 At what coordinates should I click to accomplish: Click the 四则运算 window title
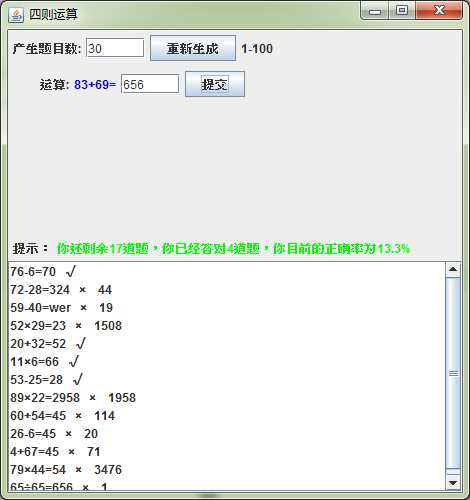(53, 14)
